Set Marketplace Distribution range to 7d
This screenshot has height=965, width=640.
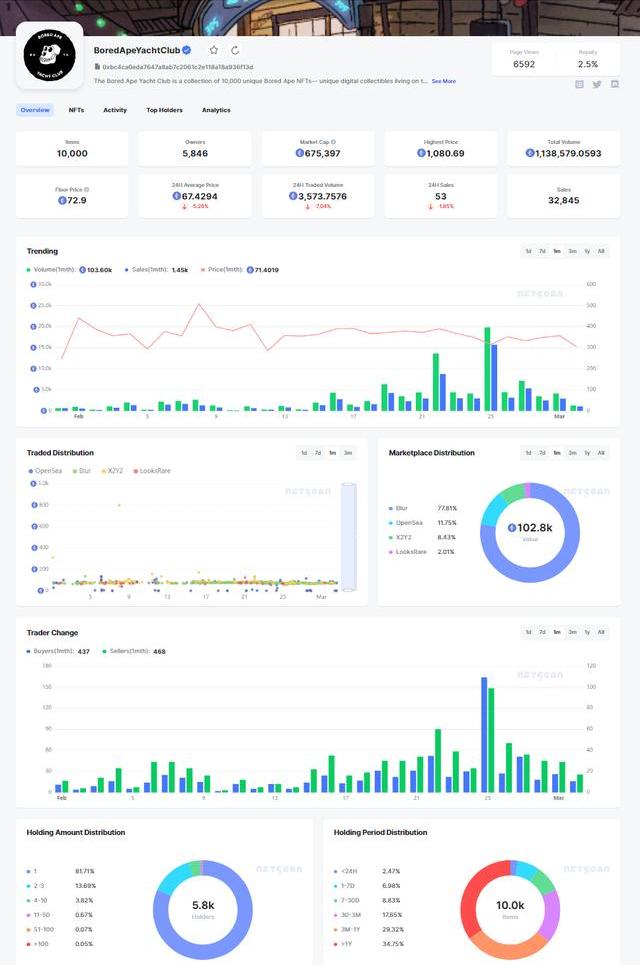542,453
